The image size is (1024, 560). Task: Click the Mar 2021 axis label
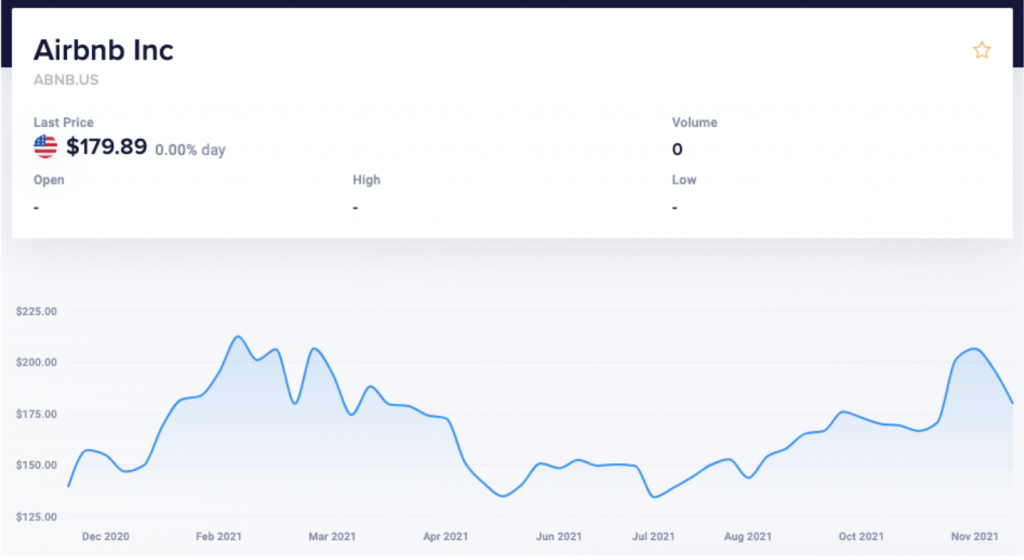(x=332, y=537)
